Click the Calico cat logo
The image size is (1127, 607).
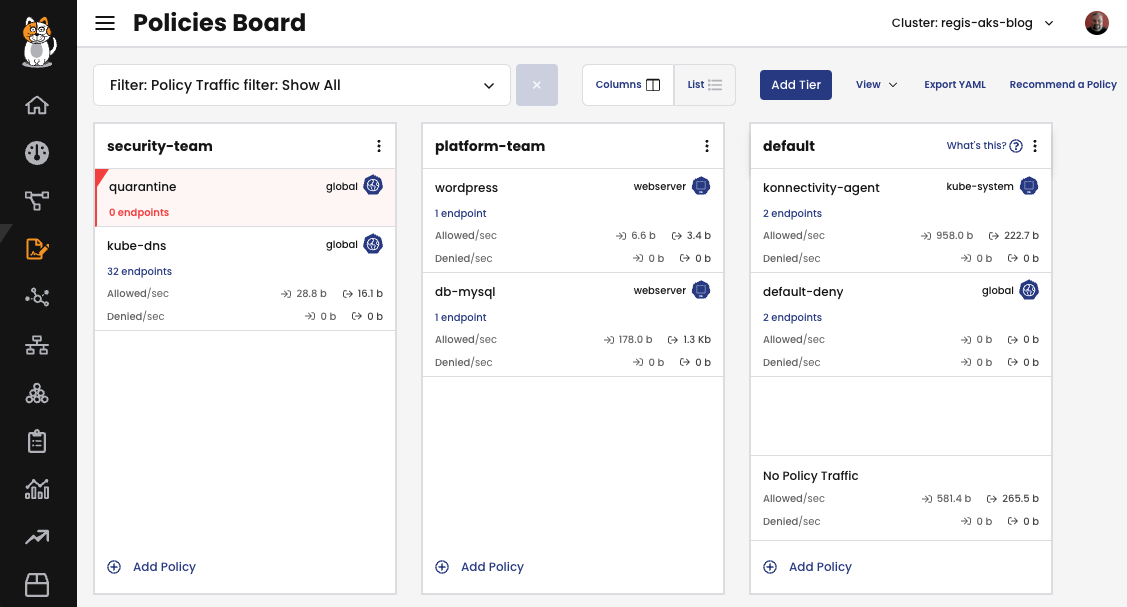(x=38, y=42)
